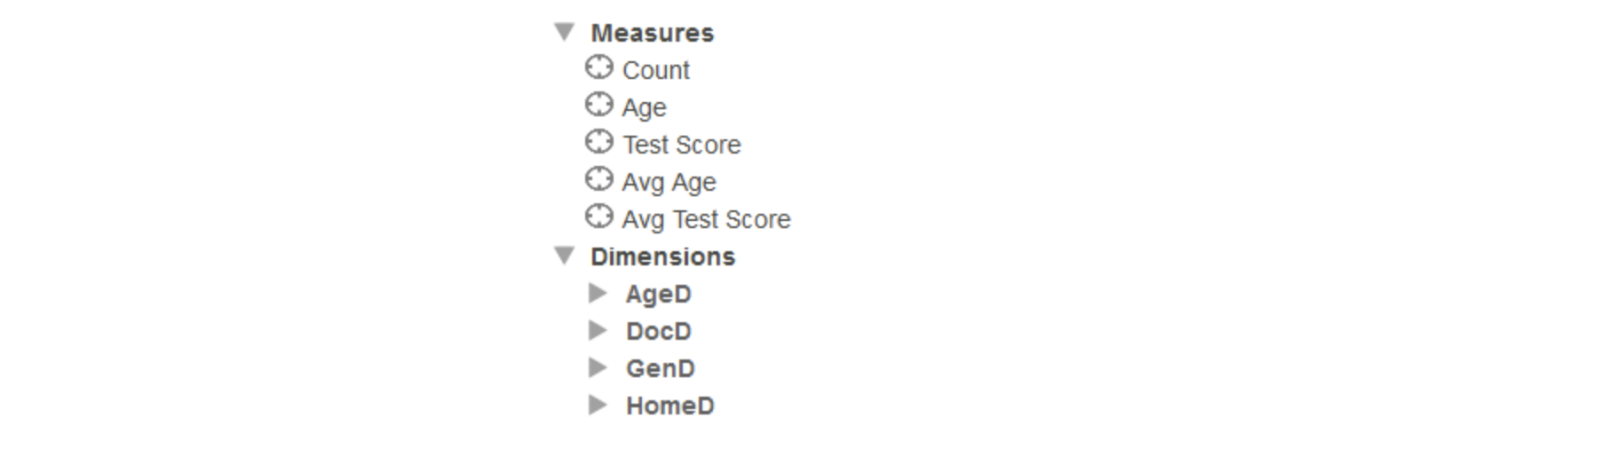Select the HomeD dimension label
The height and width of the screenshot is (465, 1600).
tap(669, 406)
